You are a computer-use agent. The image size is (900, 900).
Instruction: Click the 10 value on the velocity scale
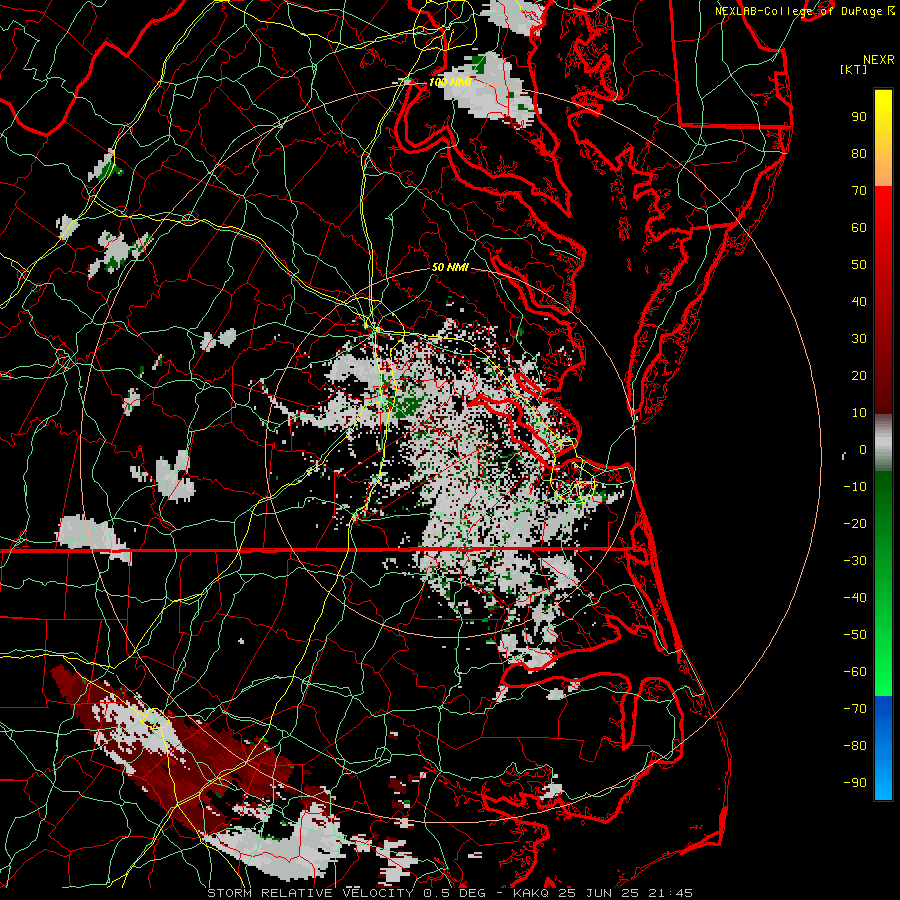click(x=859, y=413)
